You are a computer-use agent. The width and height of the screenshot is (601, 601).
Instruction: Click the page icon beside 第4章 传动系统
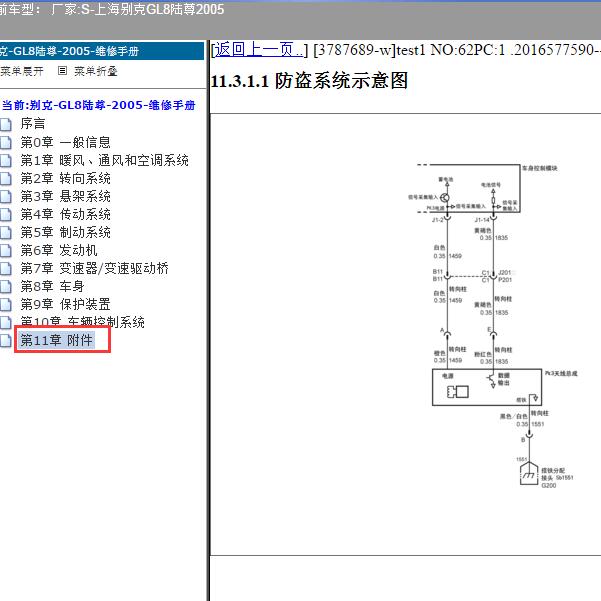(x=5, y=214)
